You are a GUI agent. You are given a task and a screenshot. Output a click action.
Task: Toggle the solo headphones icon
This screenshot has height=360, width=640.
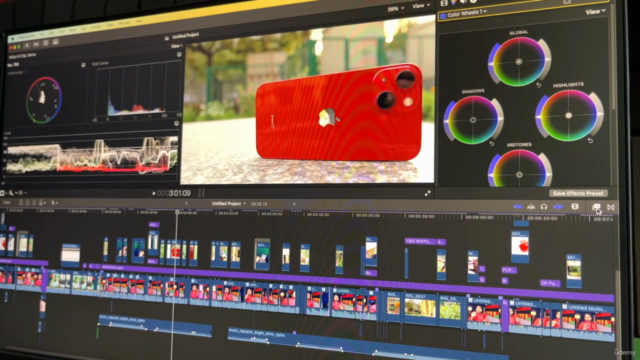point(544,207)
